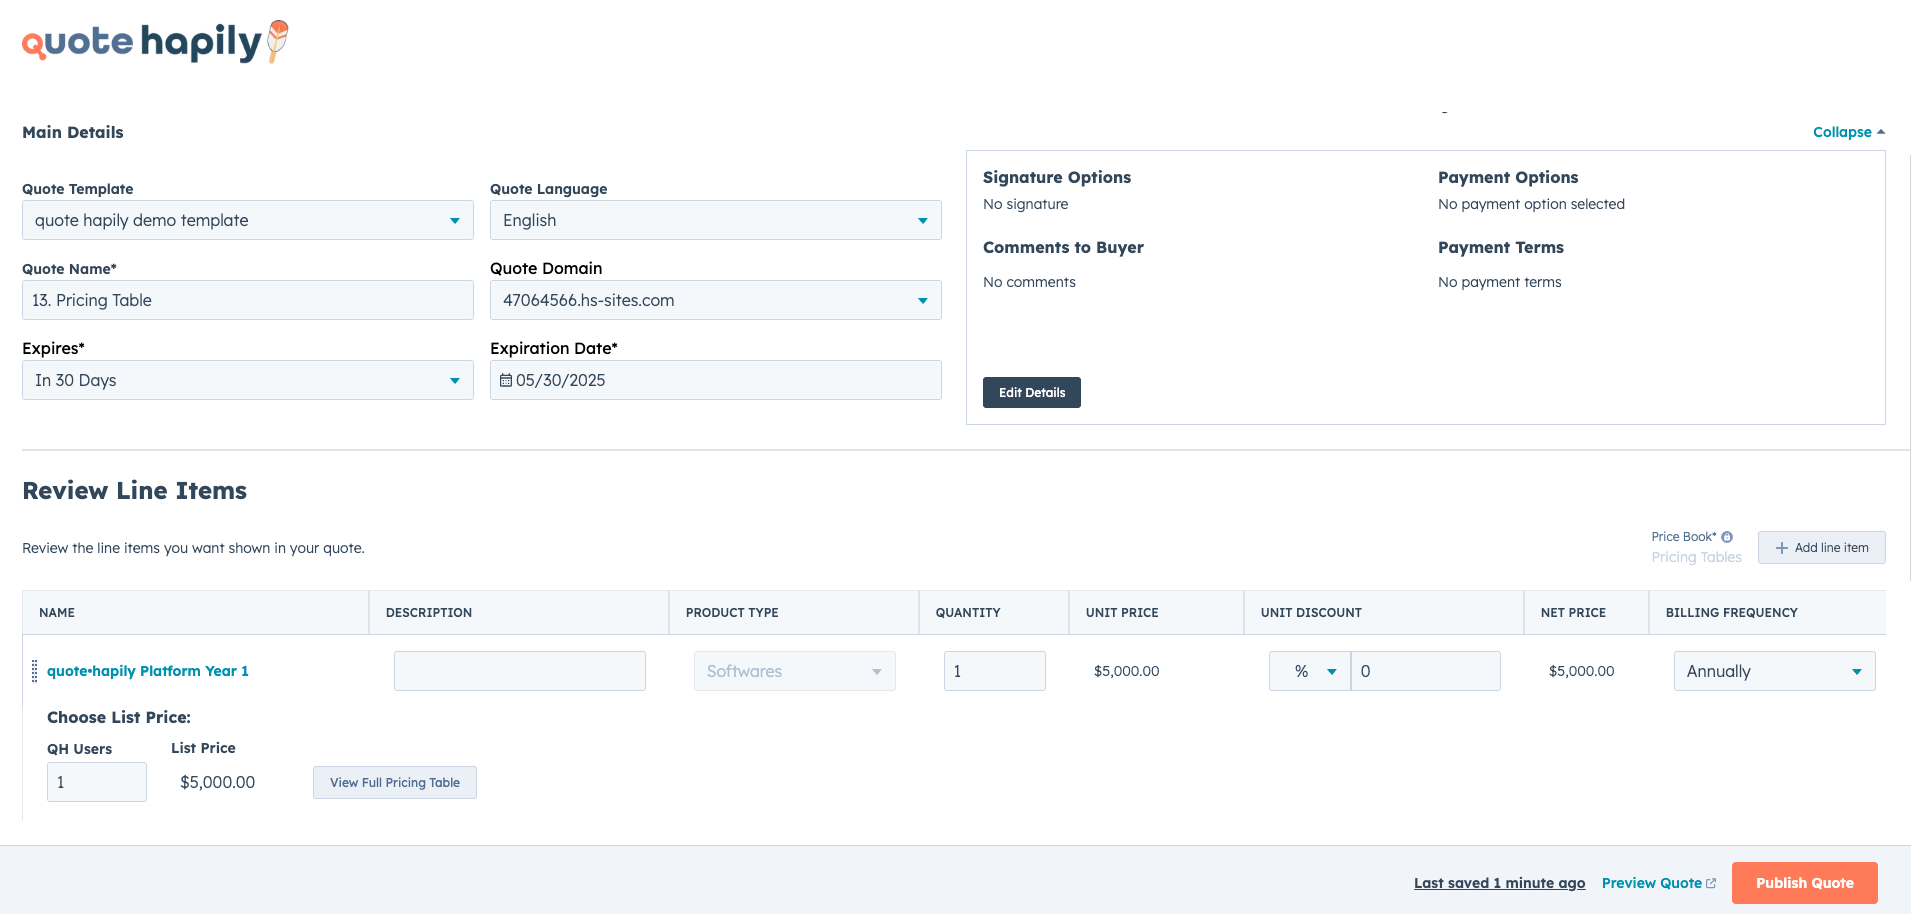This screenshot has height=914, width=1911.
Task: Open the Quote Domain dropdown
Action: click(716, 300)
